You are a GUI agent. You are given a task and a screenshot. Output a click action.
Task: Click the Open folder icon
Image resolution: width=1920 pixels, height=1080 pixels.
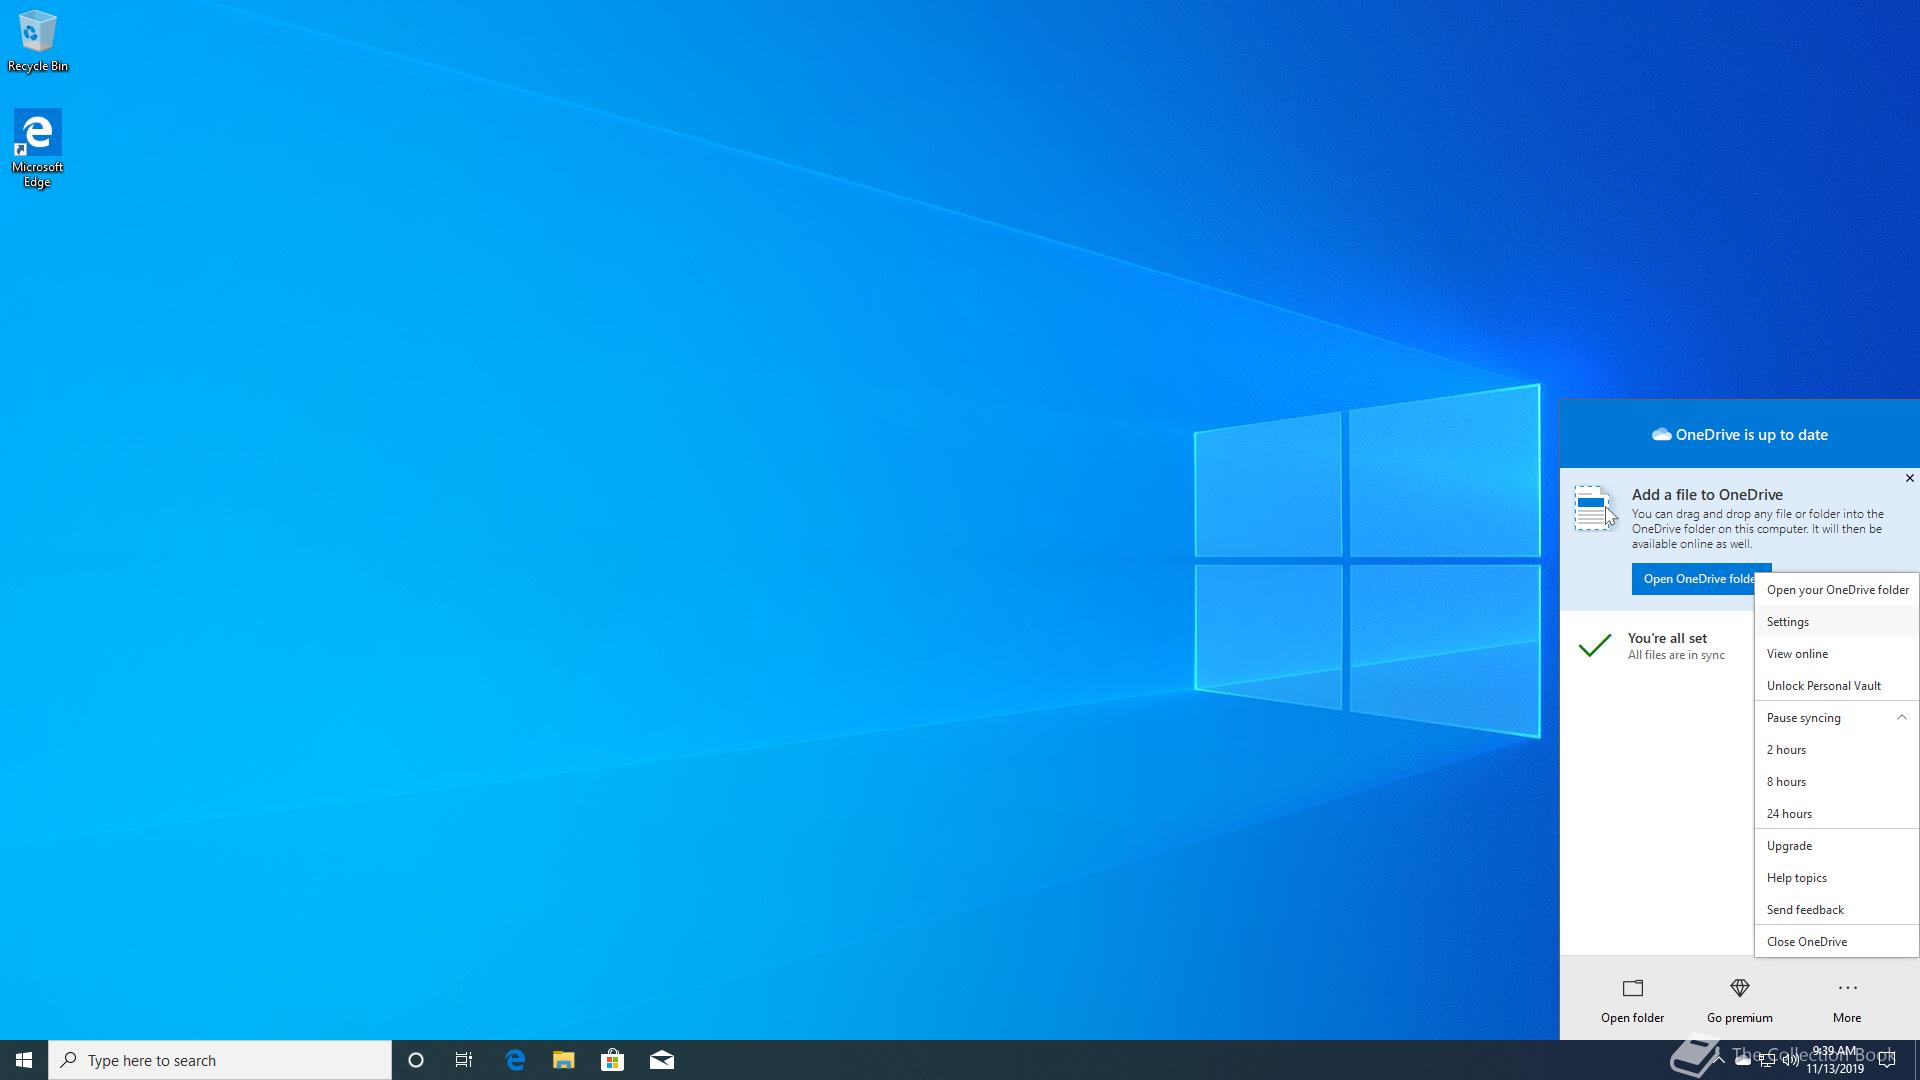tap(1632, 988)
